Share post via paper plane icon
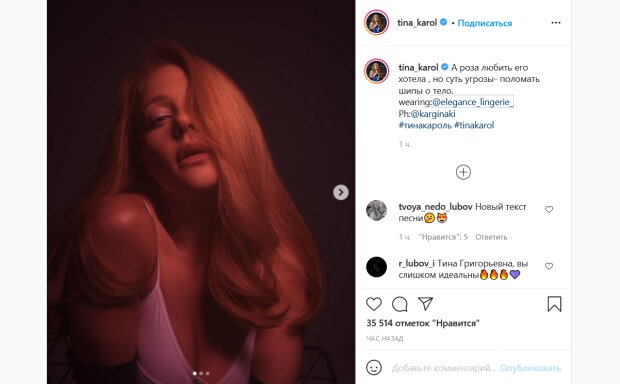 [x=425, y=304]
